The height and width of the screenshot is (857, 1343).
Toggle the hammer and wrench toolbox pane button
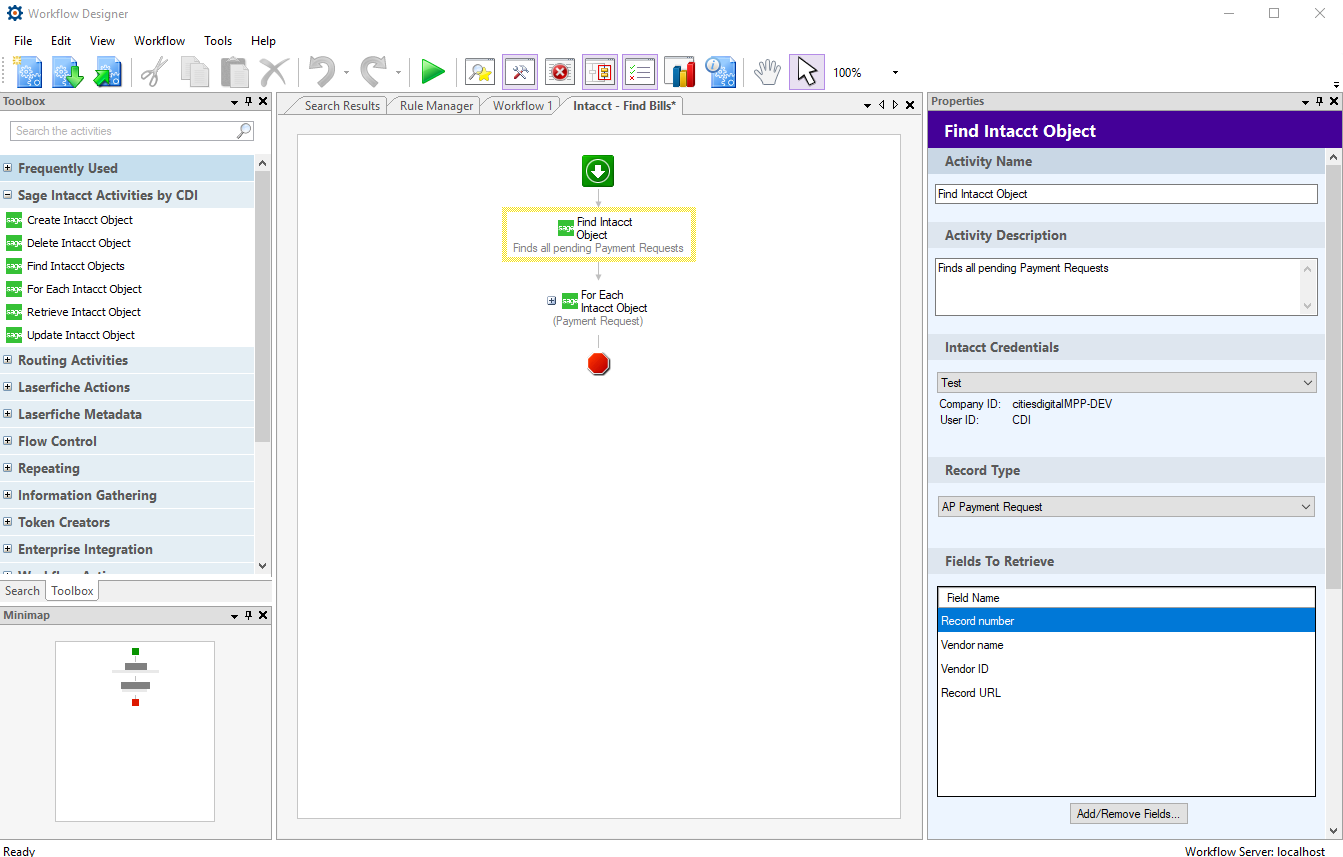520,72
